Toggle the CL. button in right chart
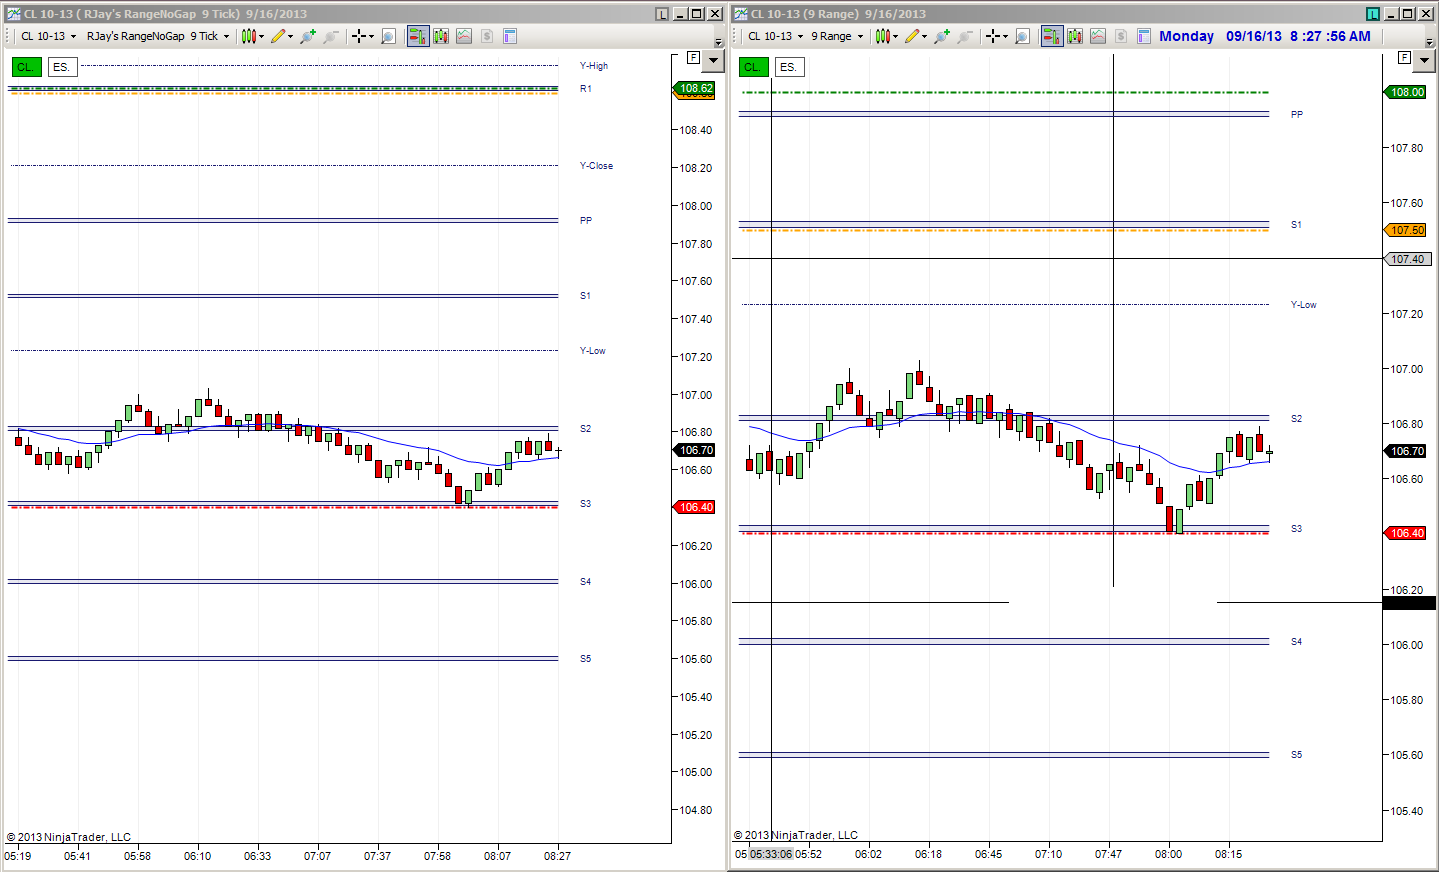This screenshot has height=872, width=1439. coord(754,67)
